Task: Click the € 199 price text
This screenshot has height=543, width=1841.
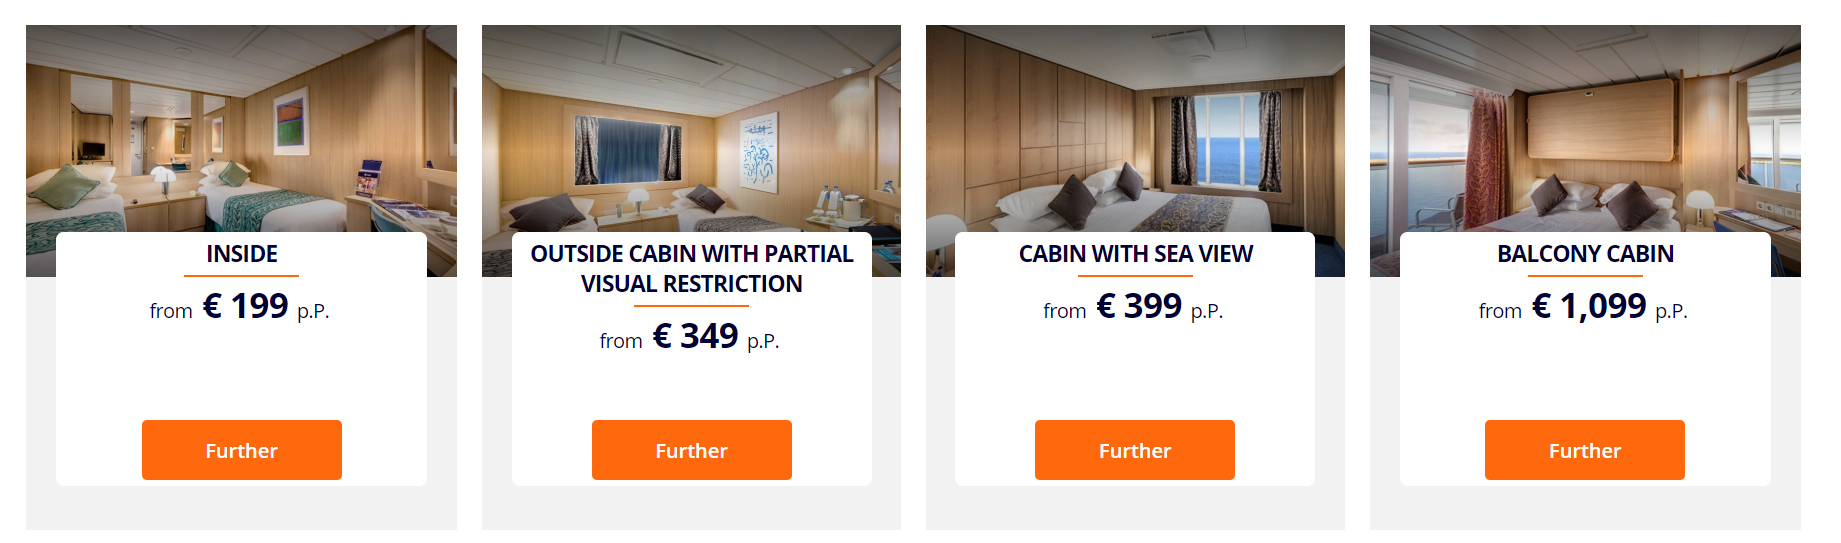Action: tap(245, 306)
